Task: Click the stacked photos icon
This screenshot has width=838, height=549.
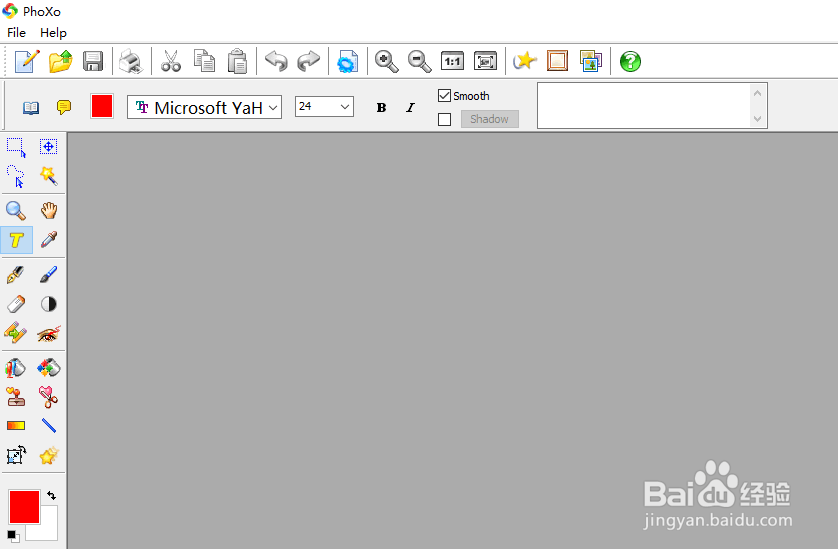Action: [591, 61]
